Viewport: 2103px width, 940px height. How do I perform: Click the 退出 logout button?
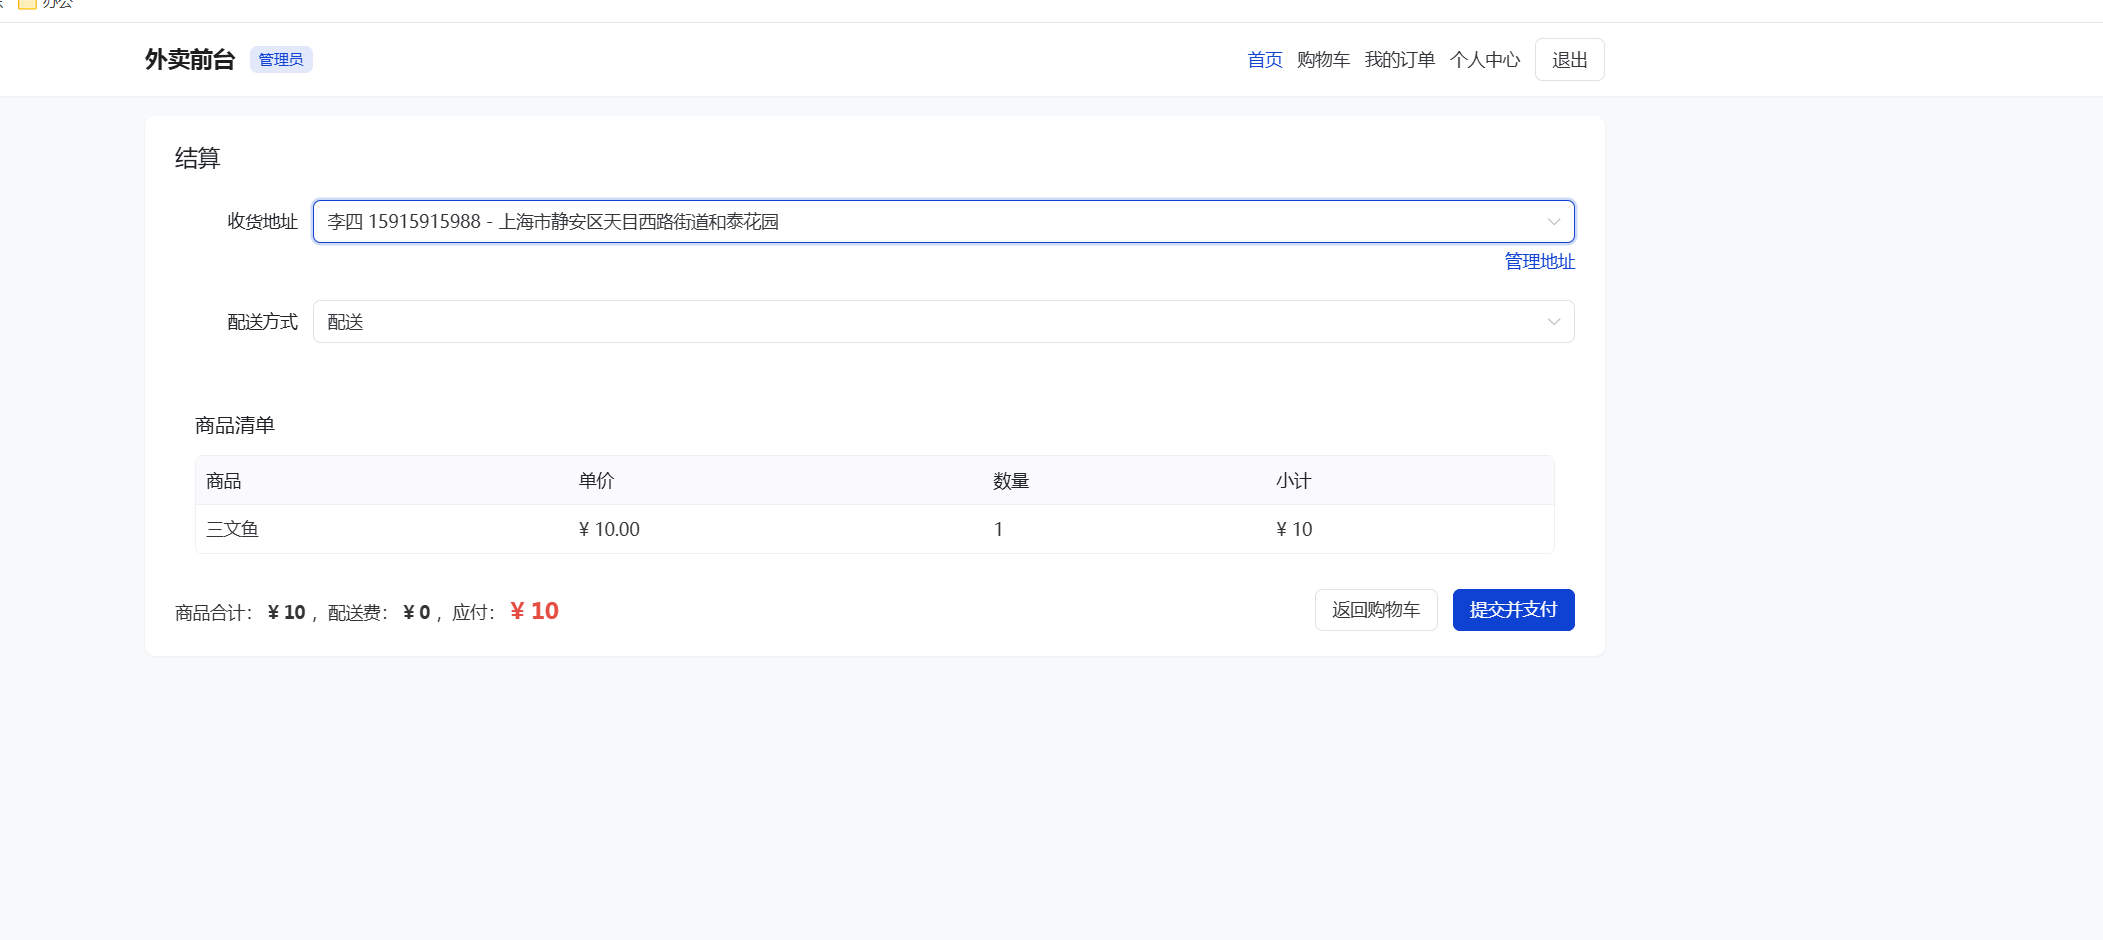pos(1569,60)
